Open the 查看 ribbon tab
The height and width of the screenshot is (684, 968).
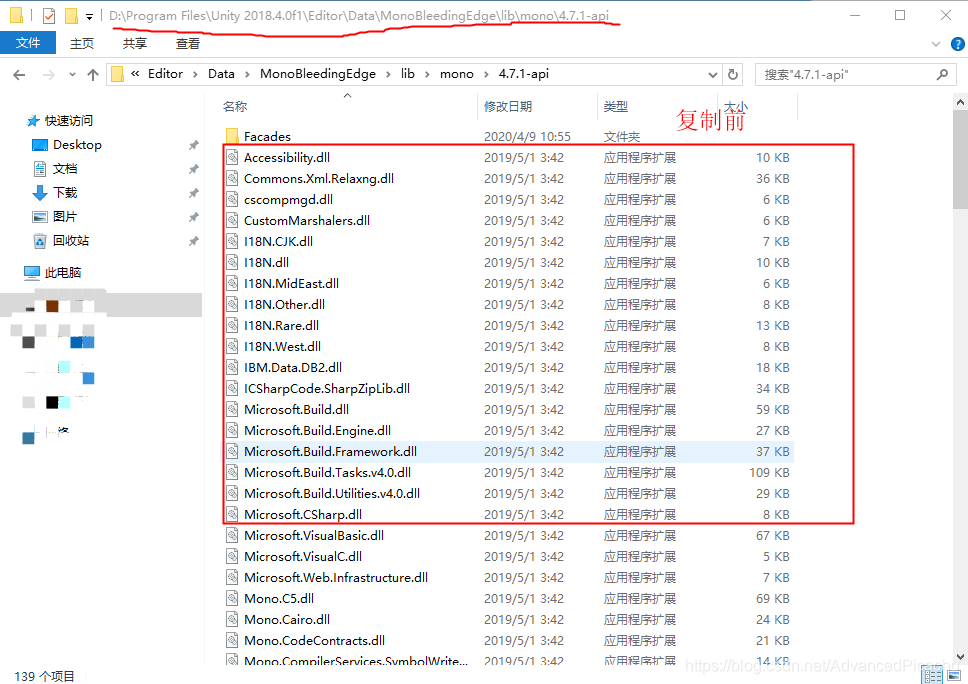(x=188, y=43)
